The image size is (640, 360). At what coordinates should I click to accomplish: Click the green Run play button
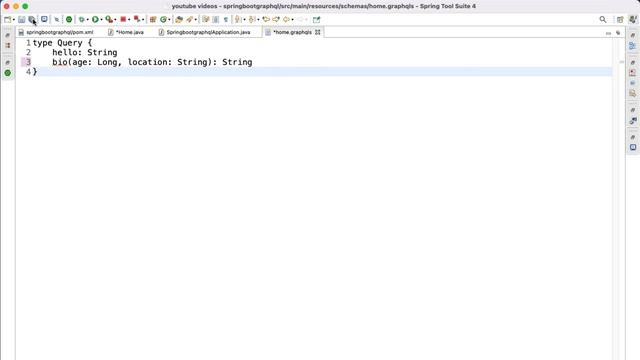[95, 19]
